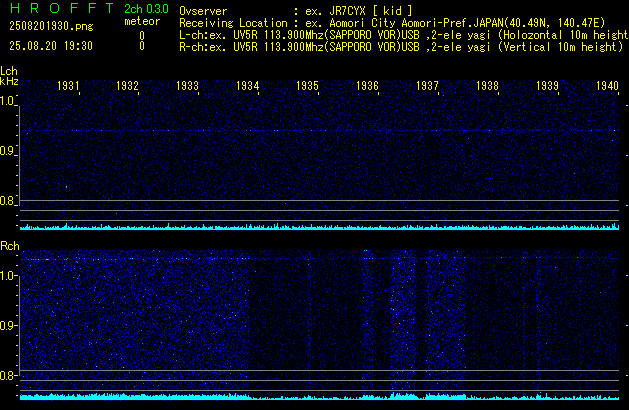629x410 pixels.
Task: Select the R-ch receiver description line
Action: tap(401, 47)
